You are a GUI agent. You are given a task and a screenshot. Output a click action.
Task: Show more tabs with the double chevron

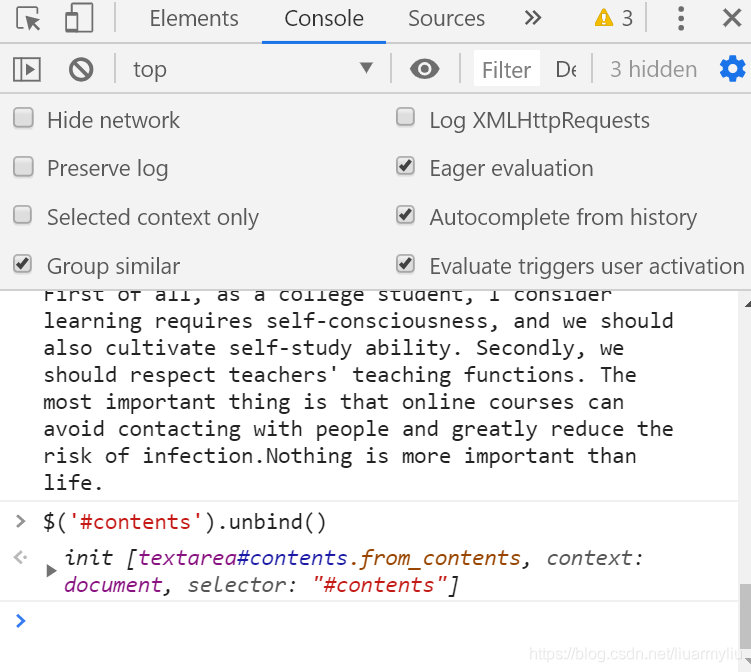[533, 18]
